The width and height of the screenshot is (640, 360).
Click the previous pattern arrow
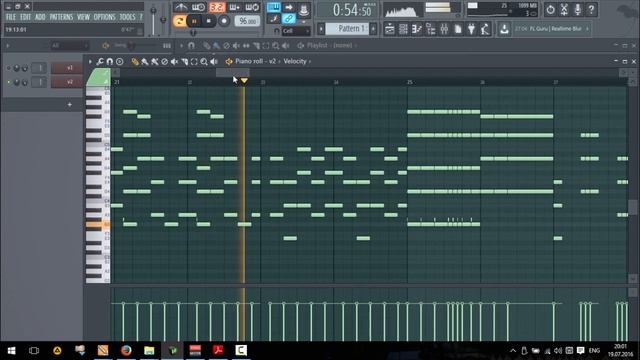pos(321,29)
